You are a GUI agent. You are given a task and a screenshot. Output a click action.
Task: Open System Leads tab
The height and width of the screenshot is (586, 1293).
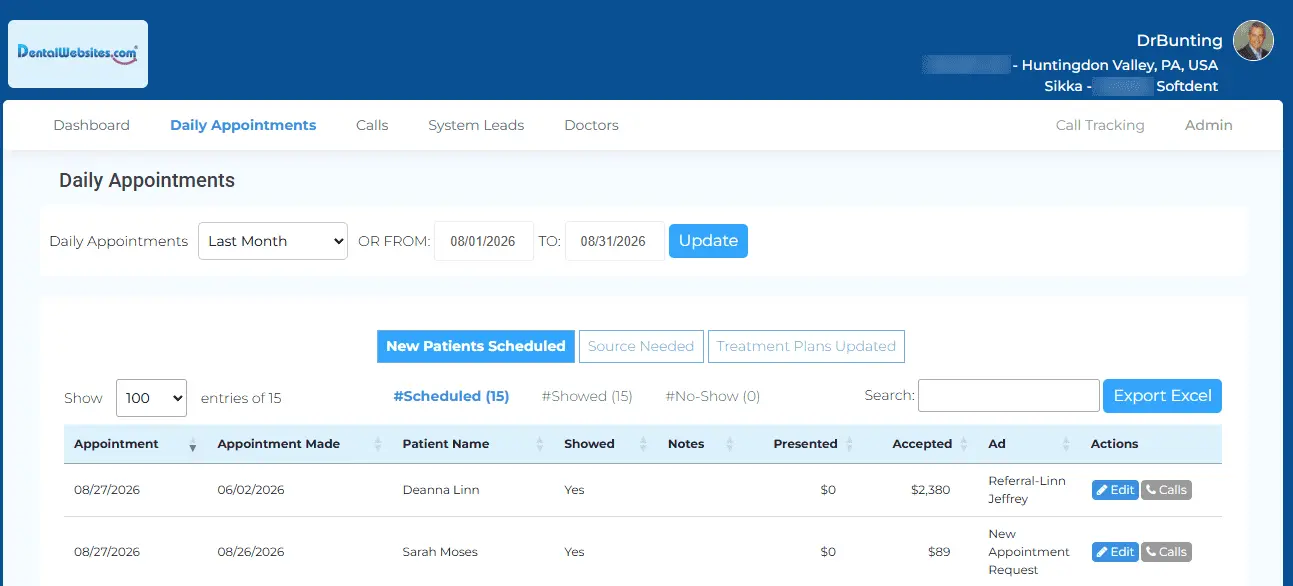coord(476,125)
